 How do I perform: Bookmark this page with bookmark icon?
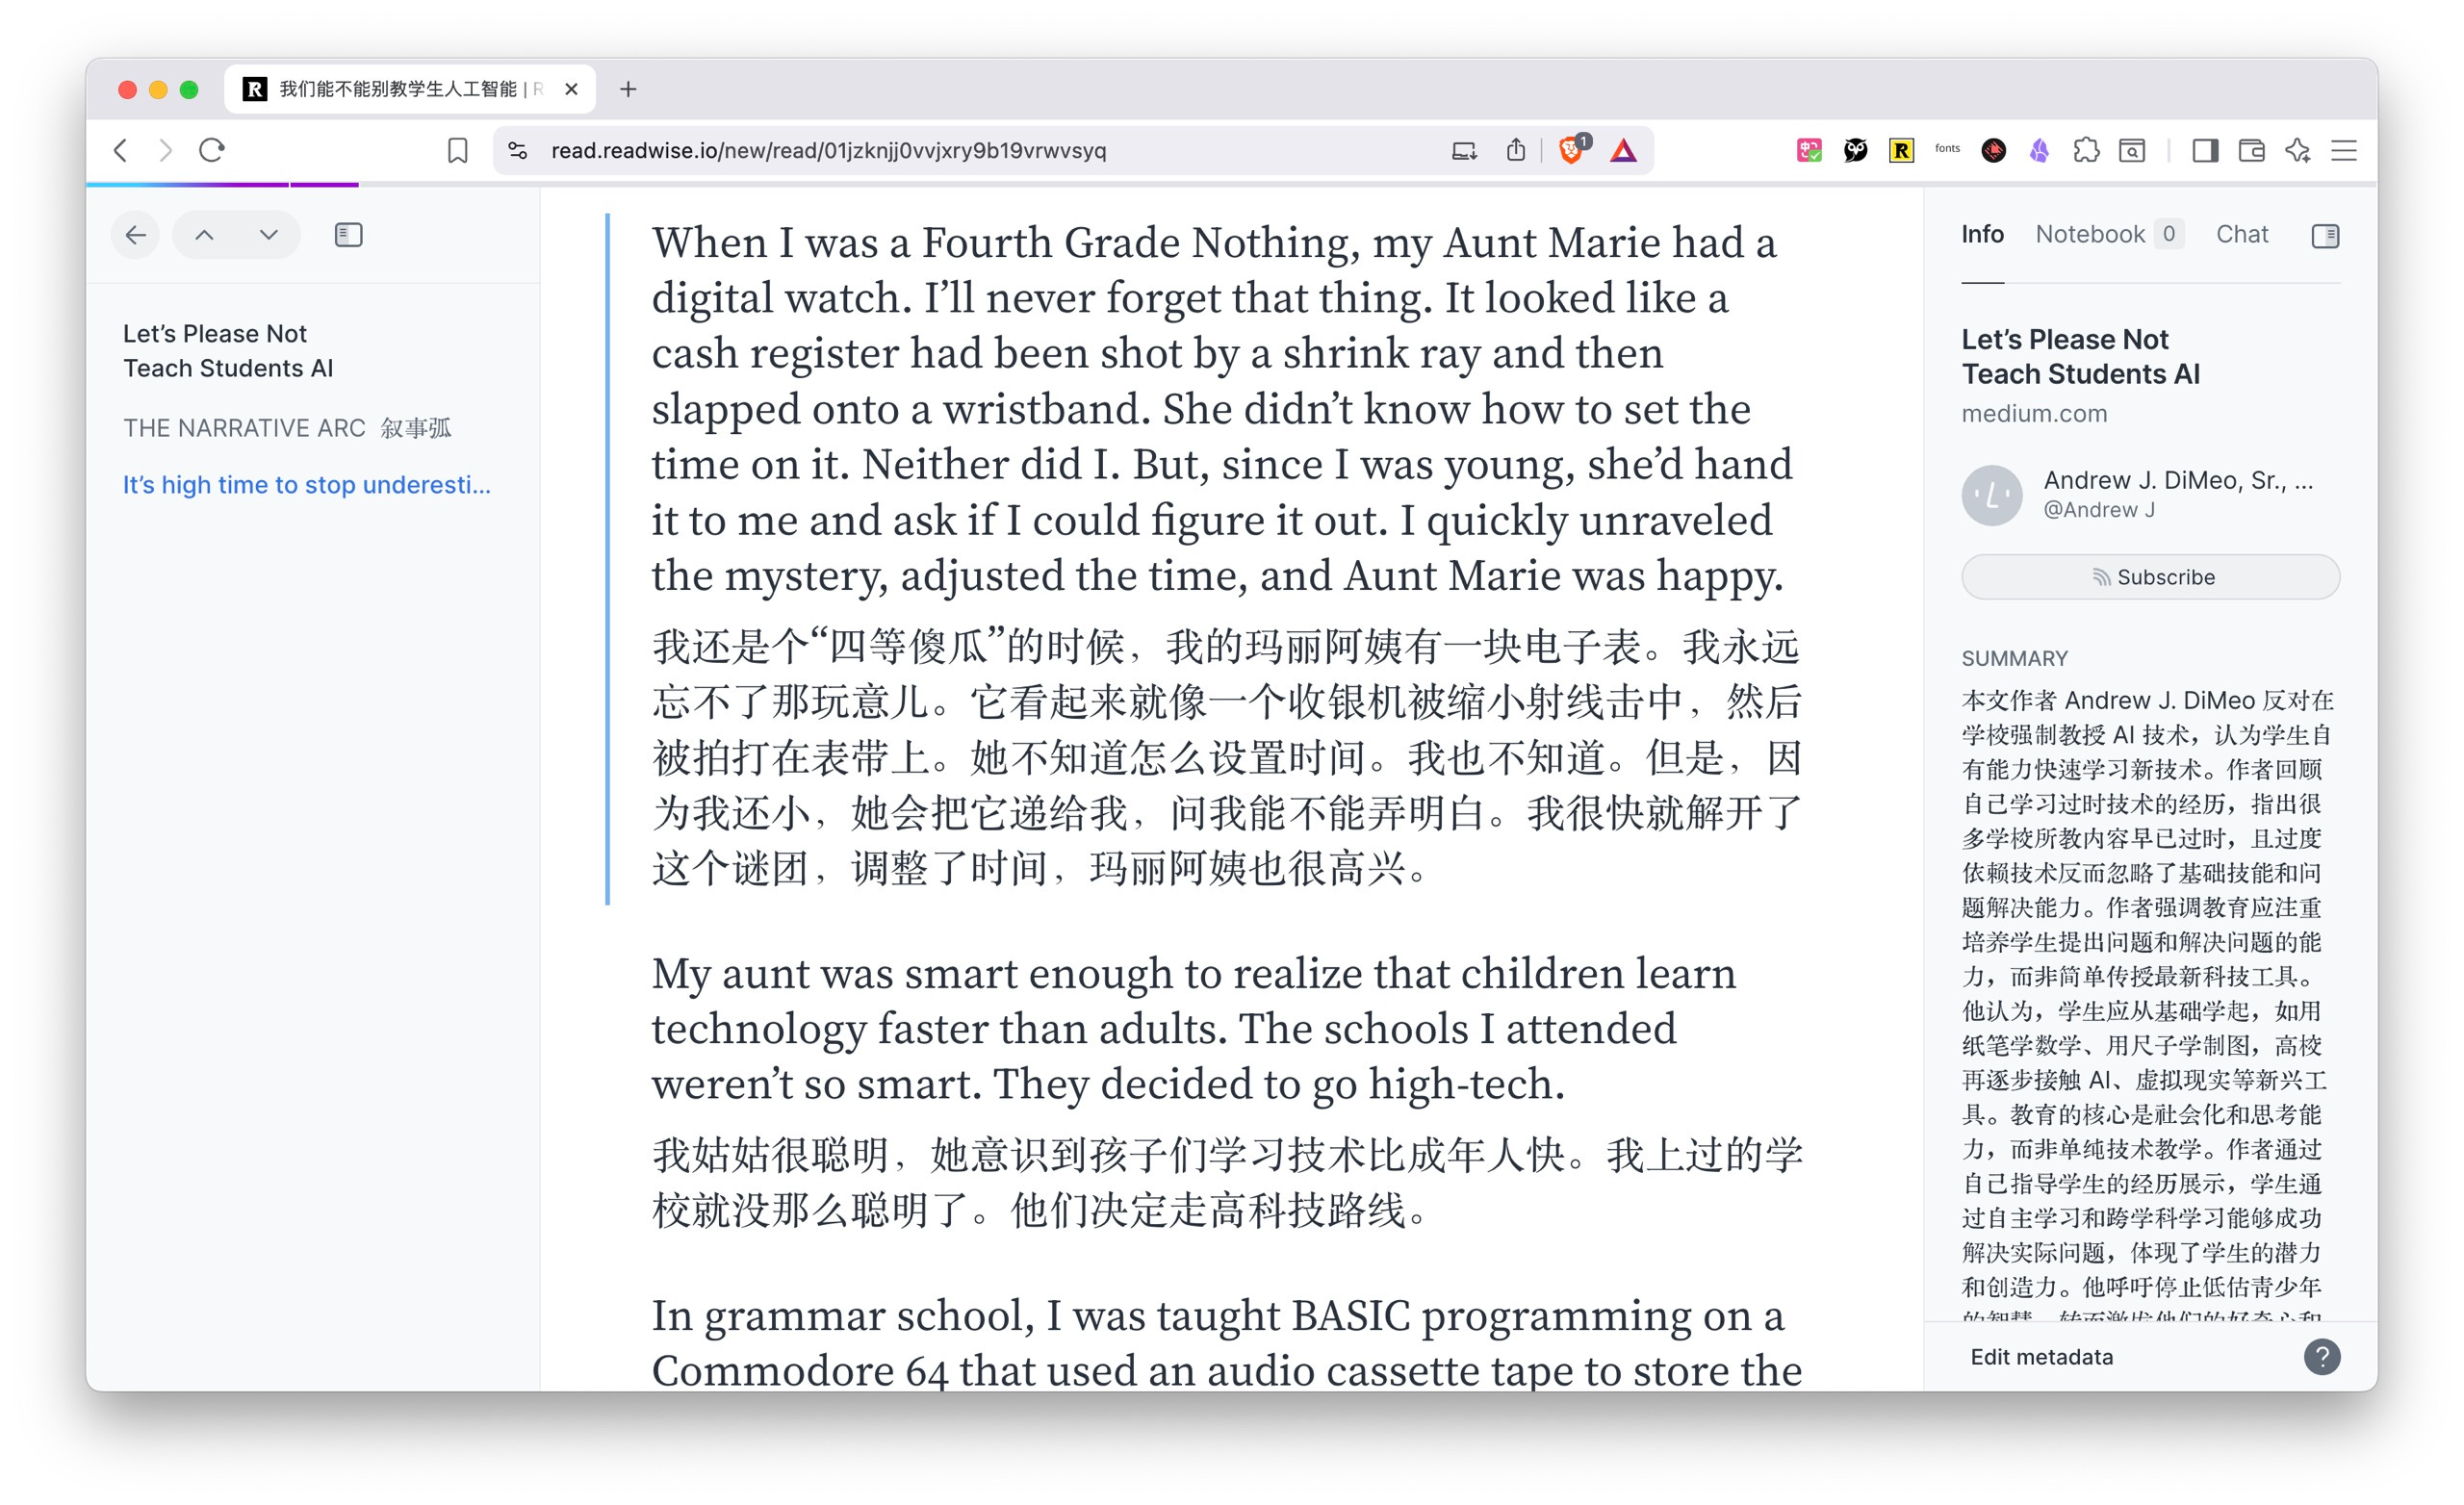457,150
